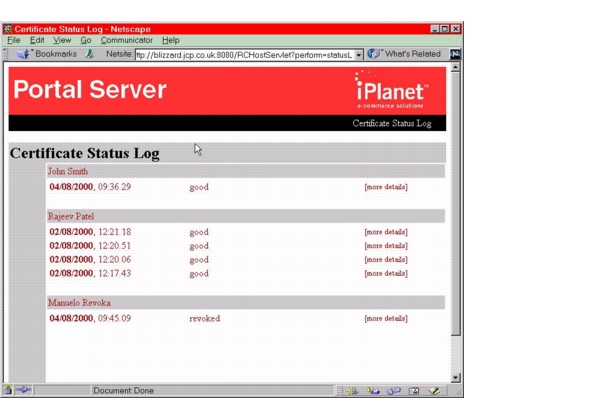Click the 'good' status for John Smith

(199, 187)
